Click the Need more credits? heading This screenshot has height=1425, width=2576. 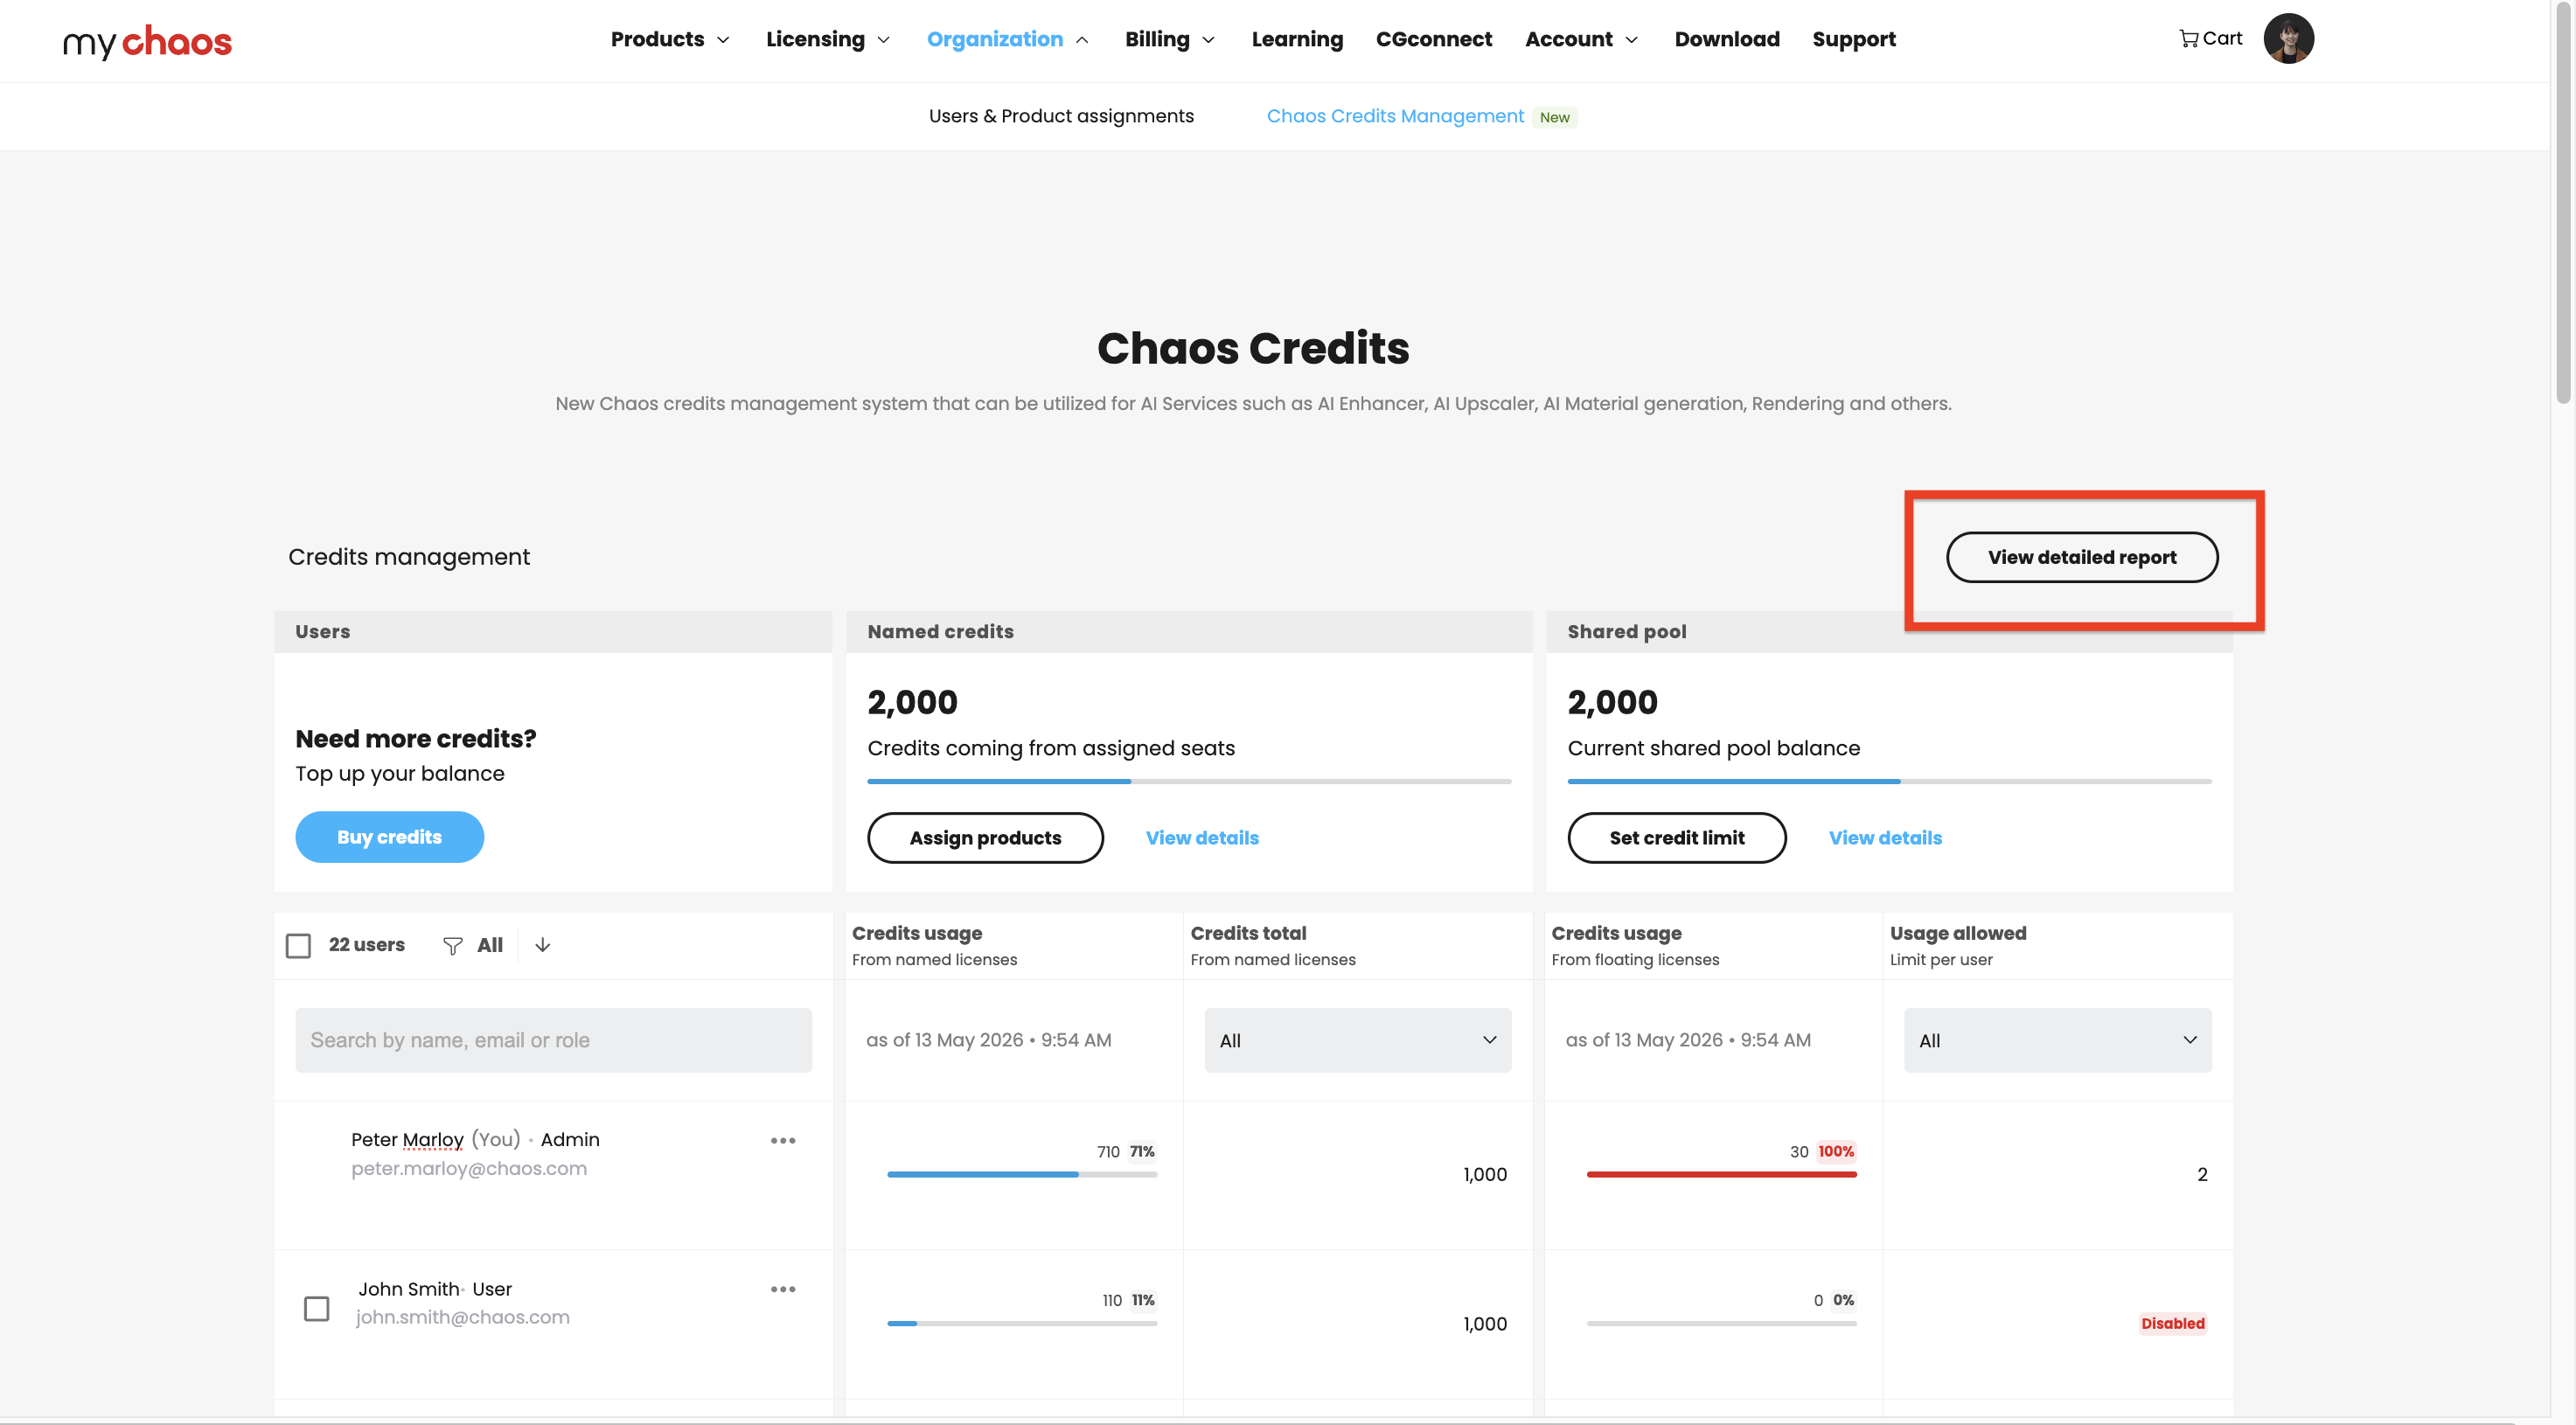[x=416, y=738]
